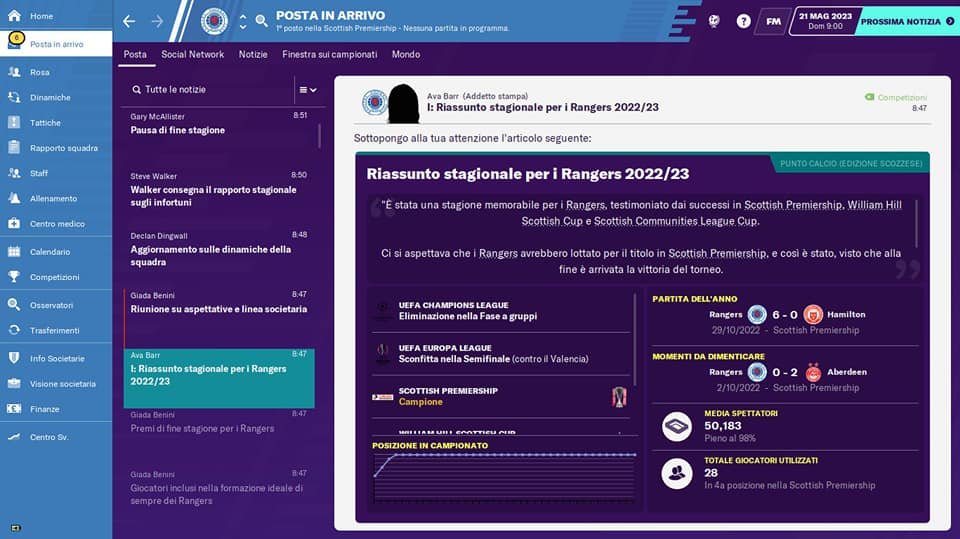
Task: Open the Rosa squad icon
Action: coord(14,72)
